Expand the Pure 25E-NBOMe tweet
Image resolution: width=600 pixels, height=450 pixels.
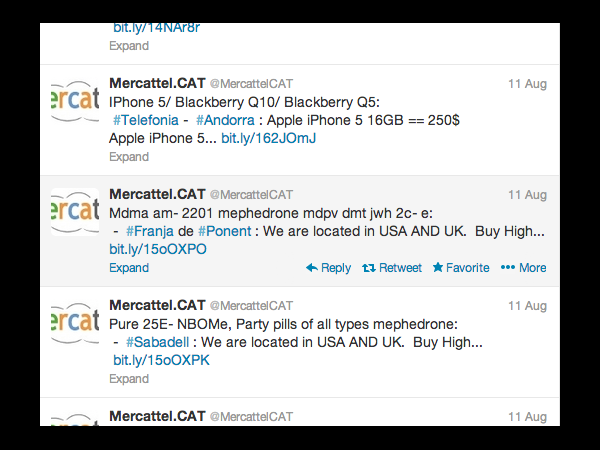pyautogui.click(x=129, y=378)
